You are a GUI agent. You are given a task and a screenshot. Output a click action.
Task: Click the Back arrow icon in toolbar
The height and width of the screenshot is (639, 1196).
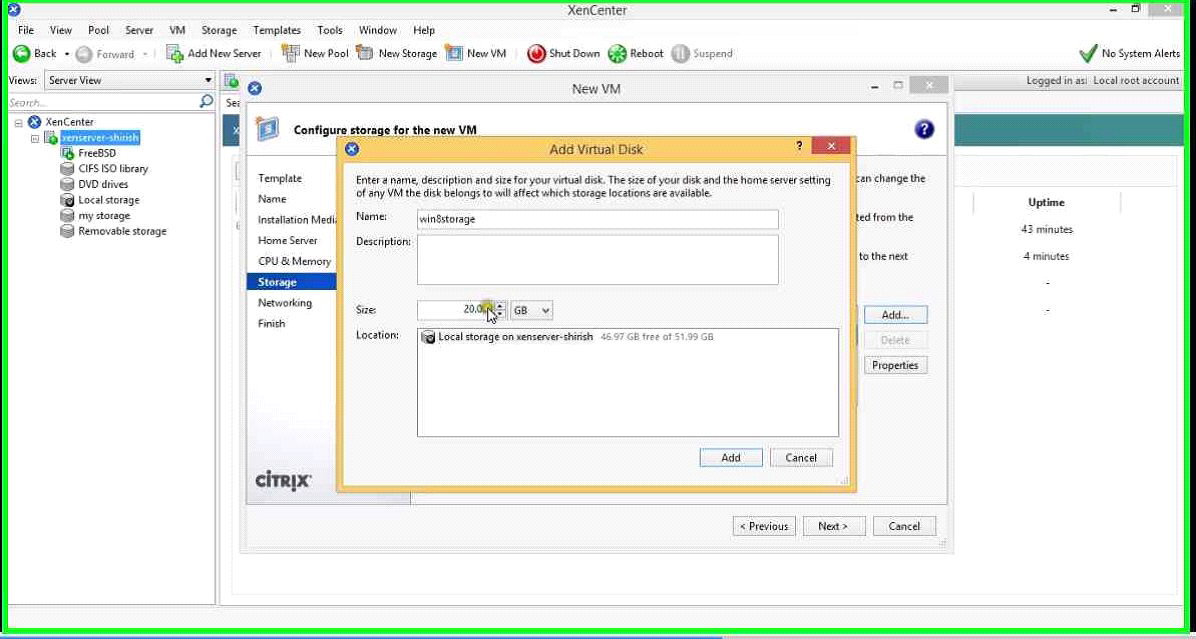(21, 53)
